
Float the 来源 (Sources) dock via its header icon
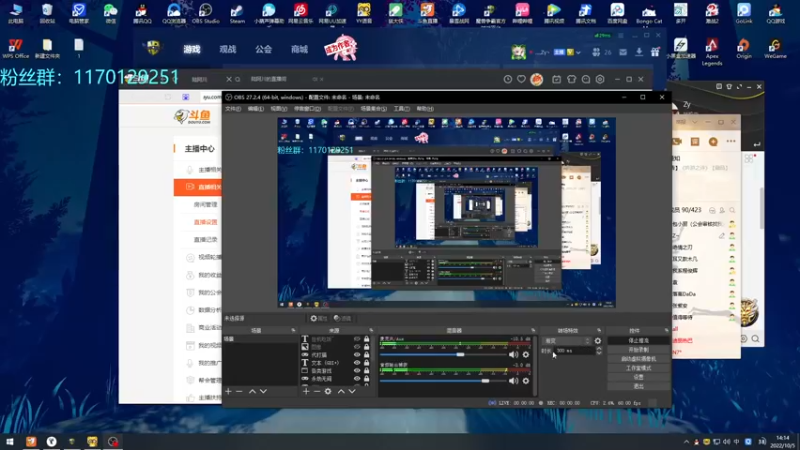coord(371,331)
